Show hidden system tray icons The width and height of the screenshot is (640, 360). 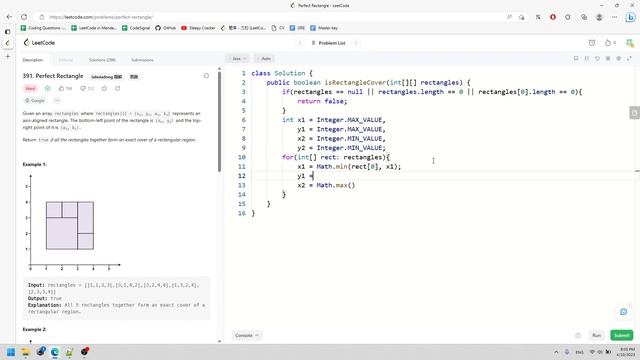[556, 352]
